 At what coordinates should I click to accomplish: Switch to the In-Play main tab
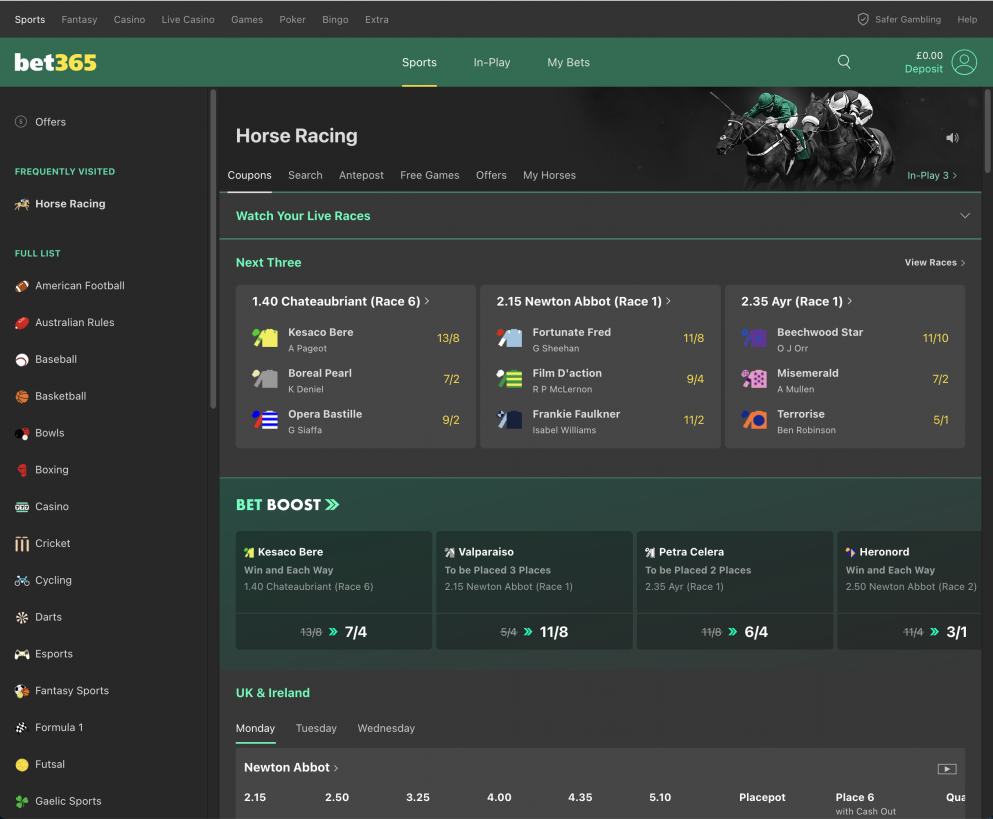[491, 62]
